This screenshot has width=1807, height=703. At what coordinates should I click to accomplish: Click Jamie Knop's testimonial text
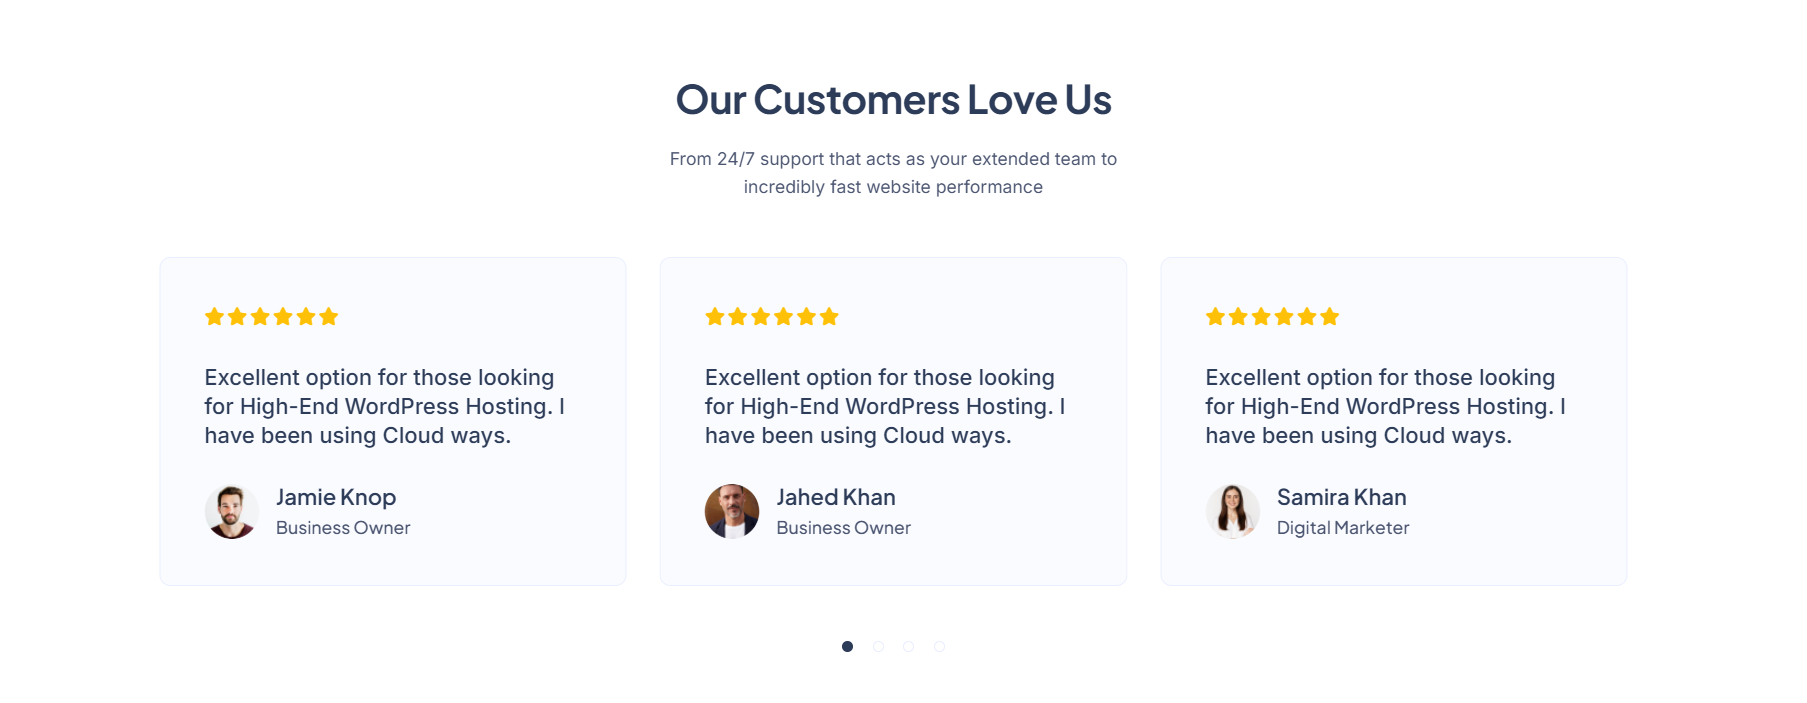(384, 406)
